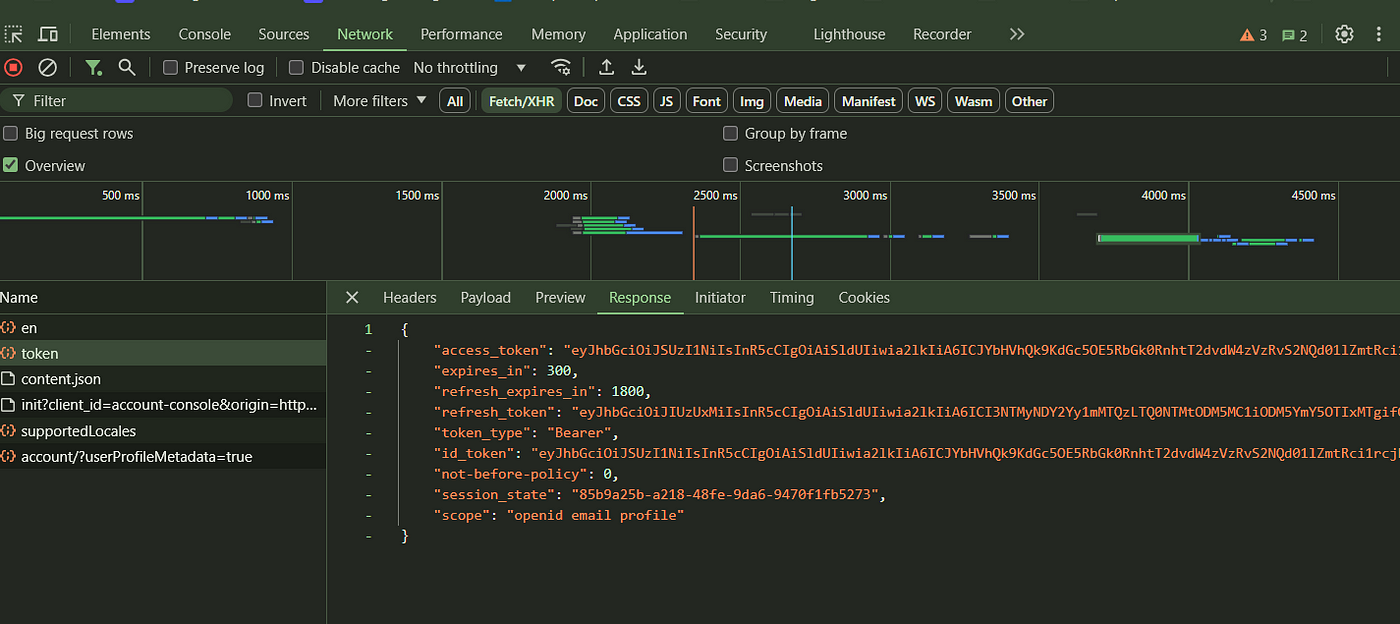Enable Disable cache checkbox

point(296,67)
